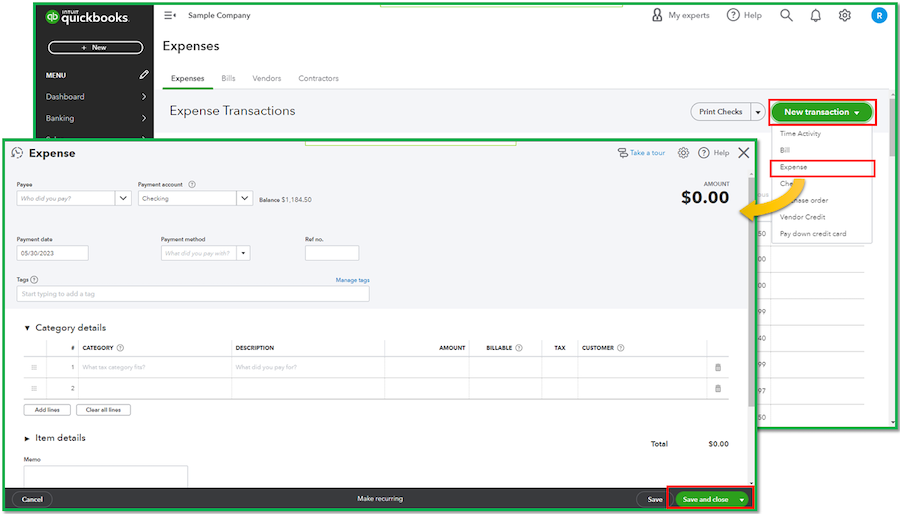Click the Expense form history icon

(17, 153)
